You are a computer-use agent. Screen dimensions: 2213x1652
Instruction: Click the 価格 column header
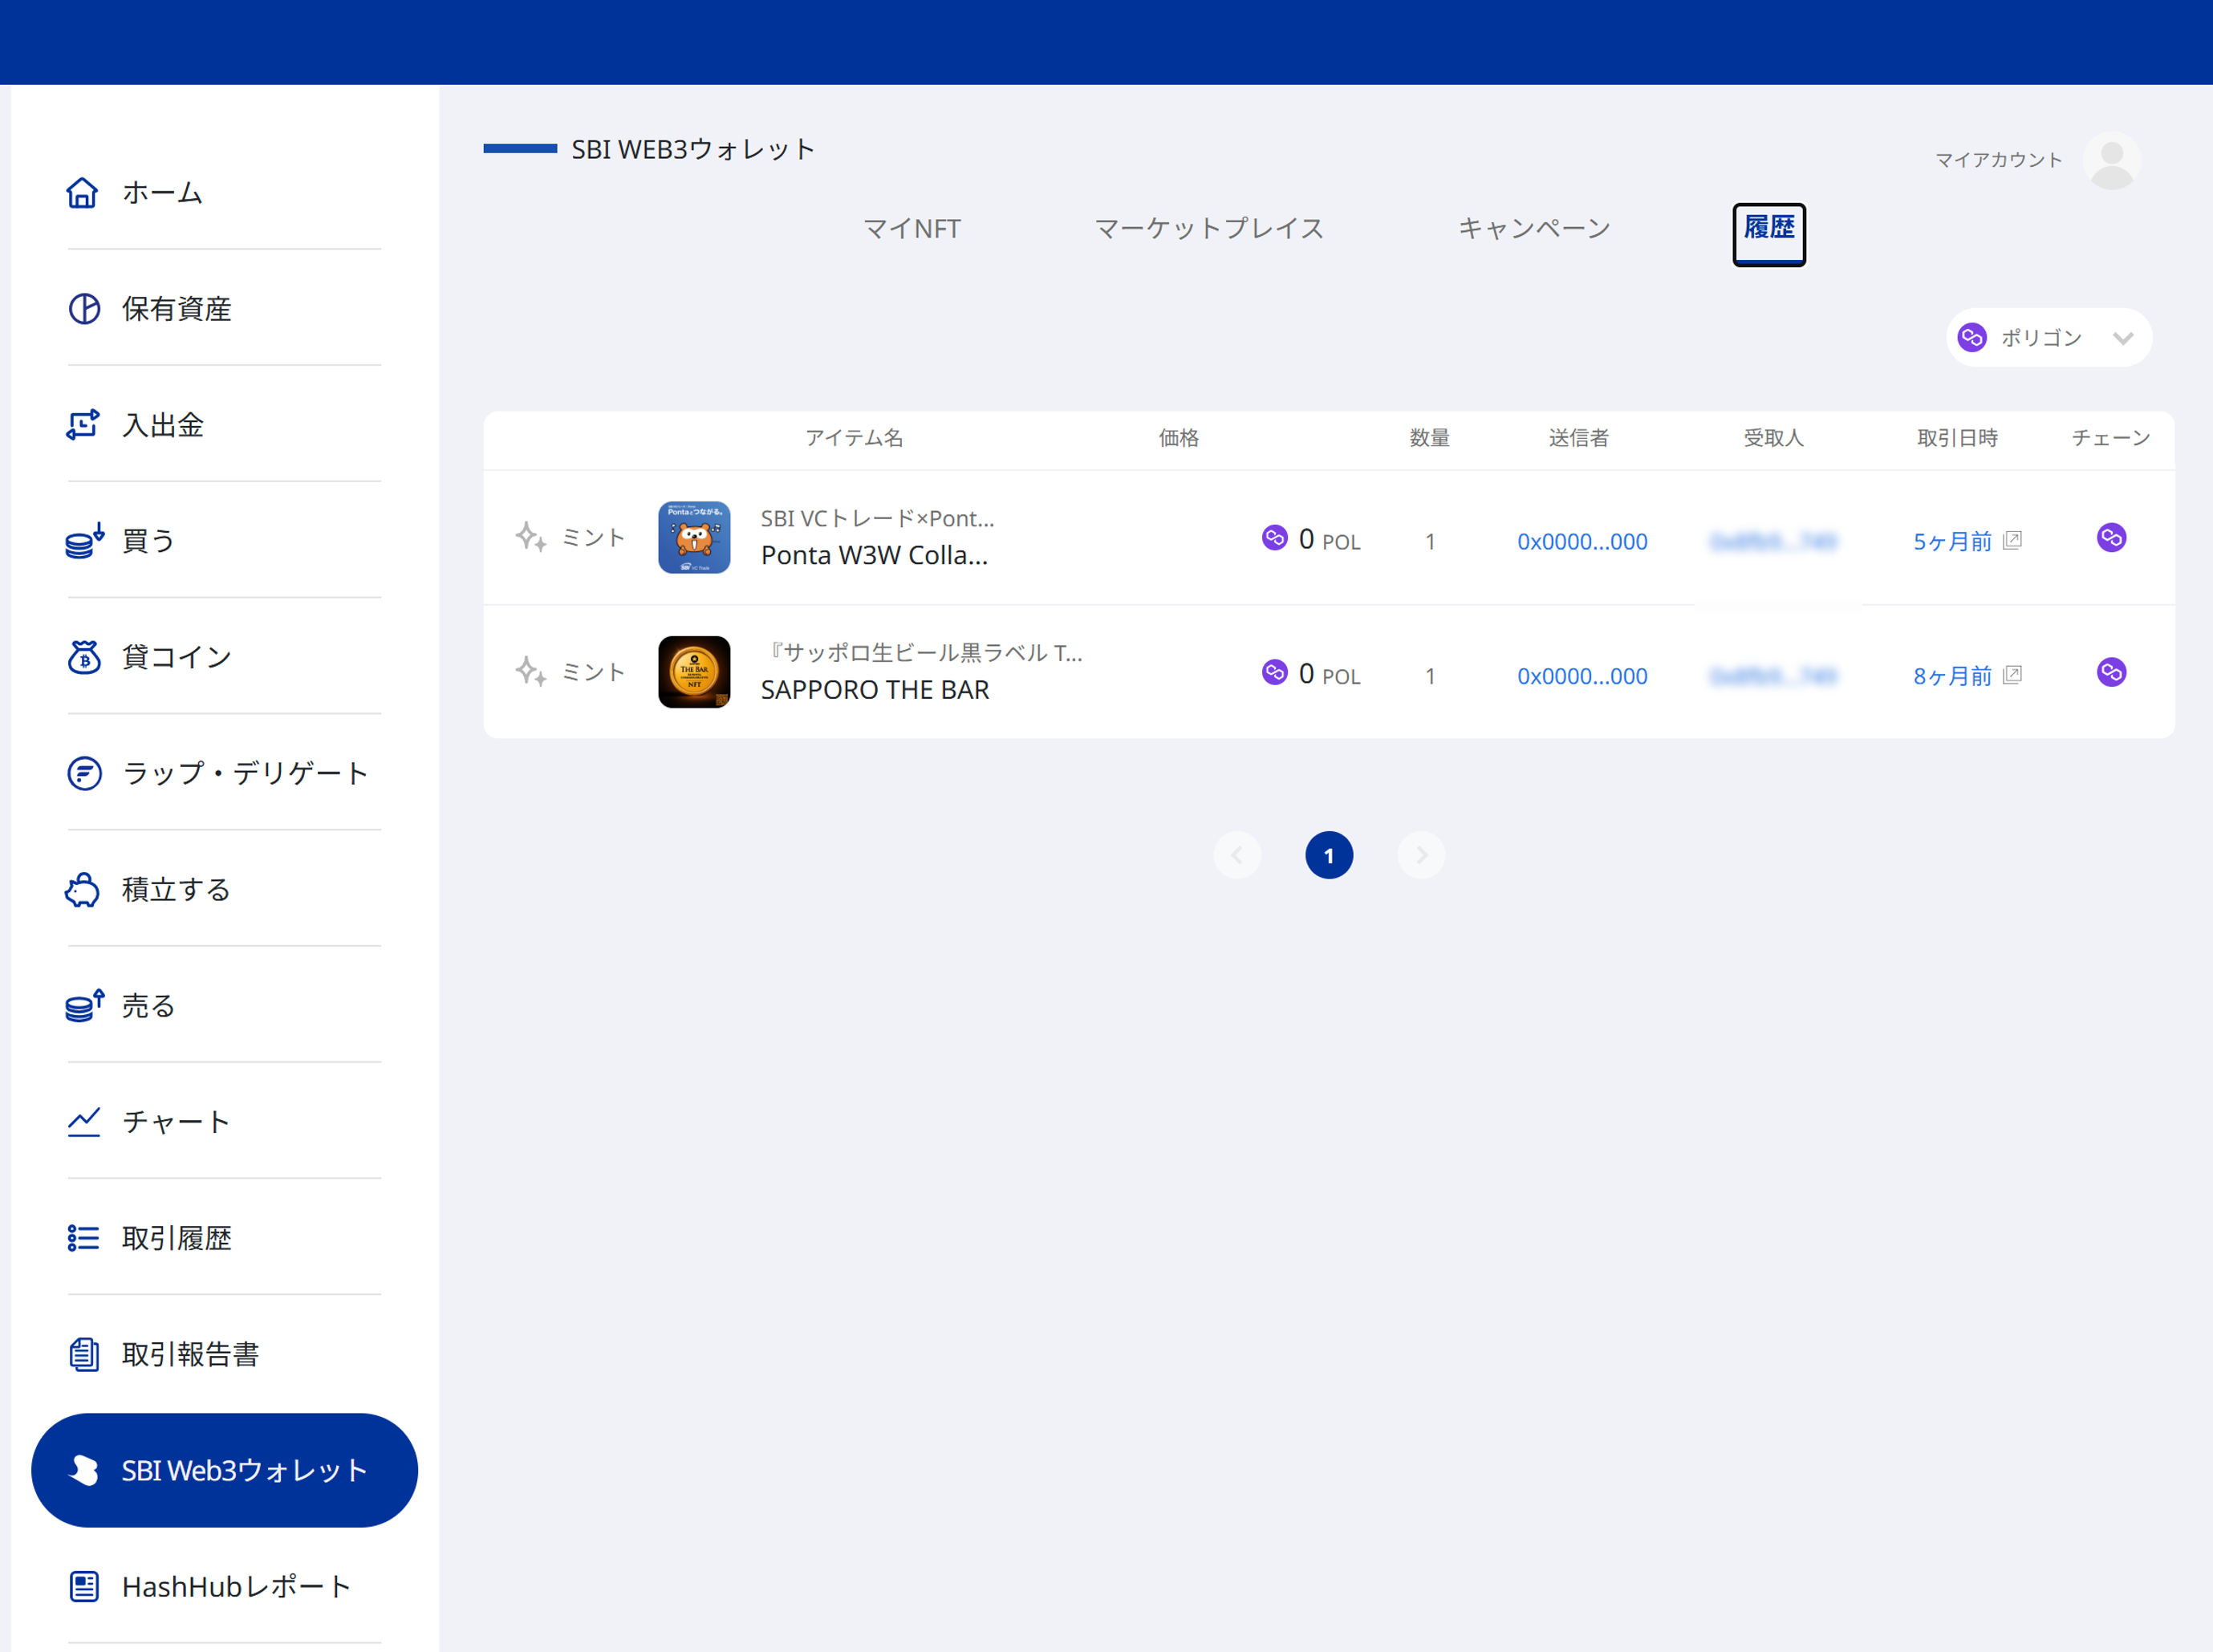click(1179, 438)
